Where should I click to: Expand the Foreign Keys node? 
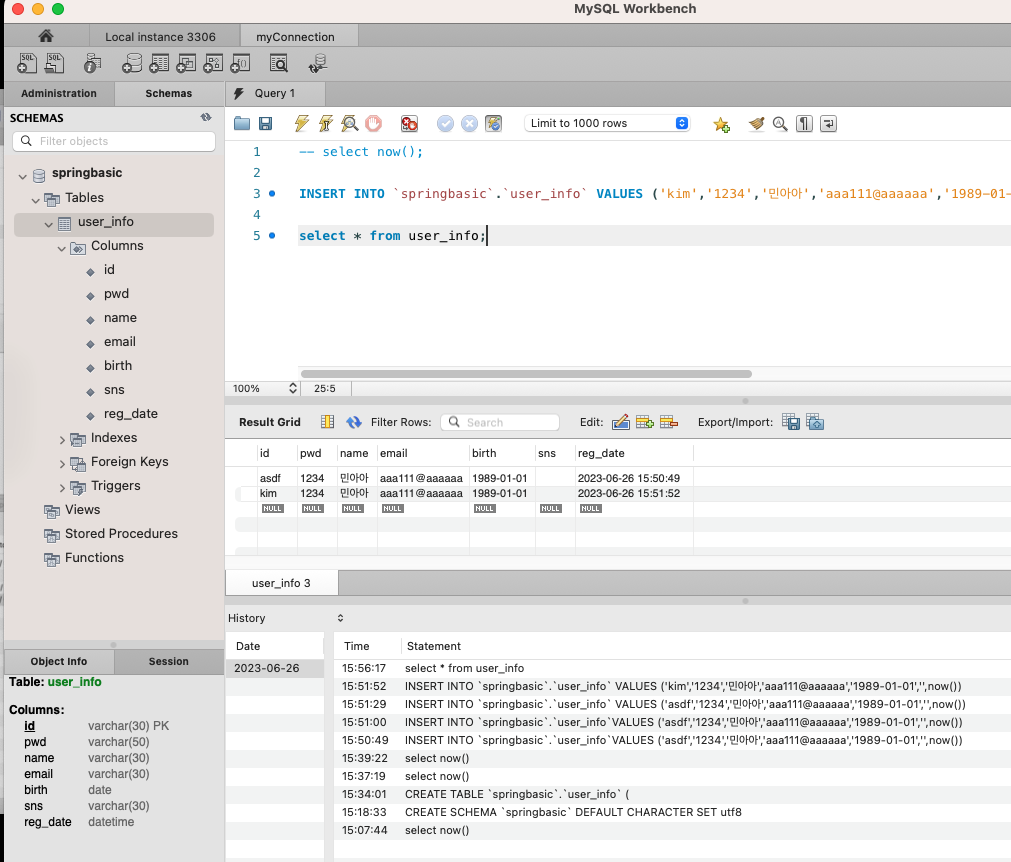(62, 464)
